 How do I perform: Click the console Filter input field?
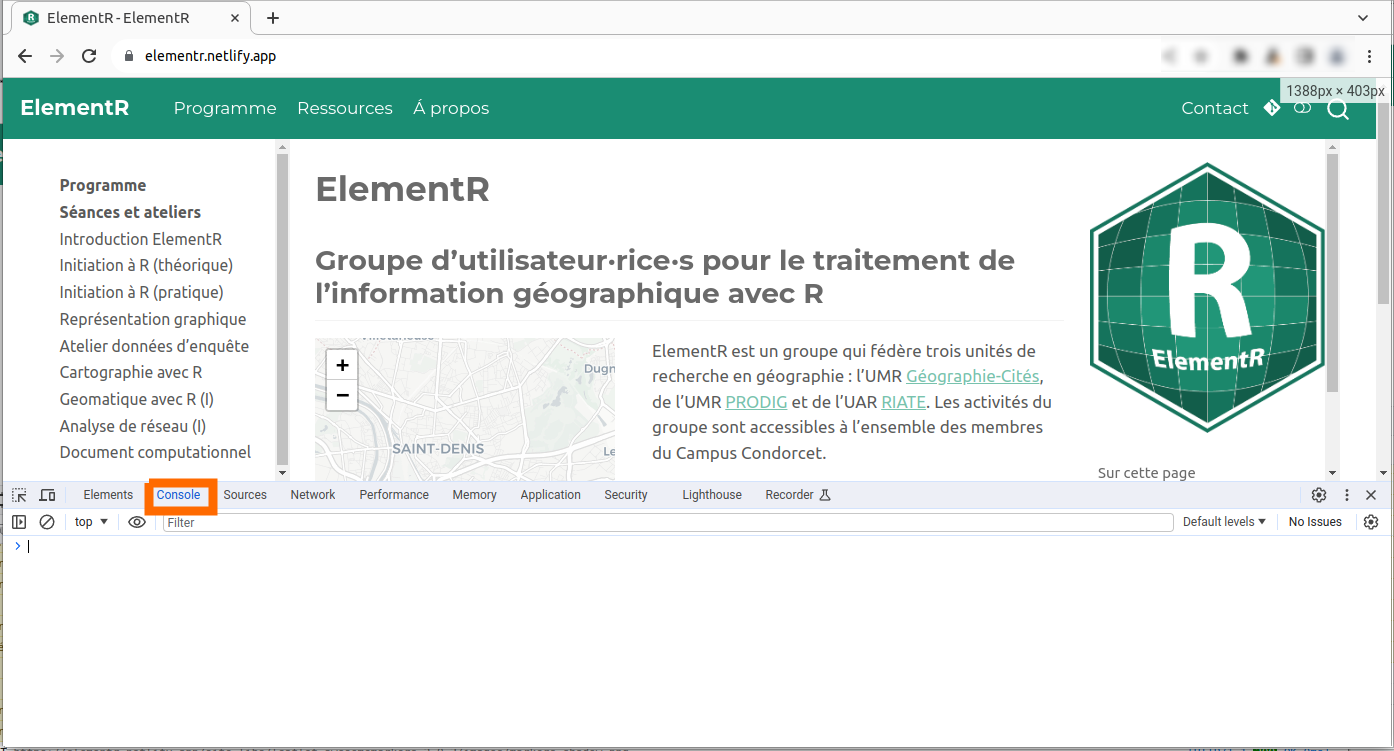click(x=667, y=522)
